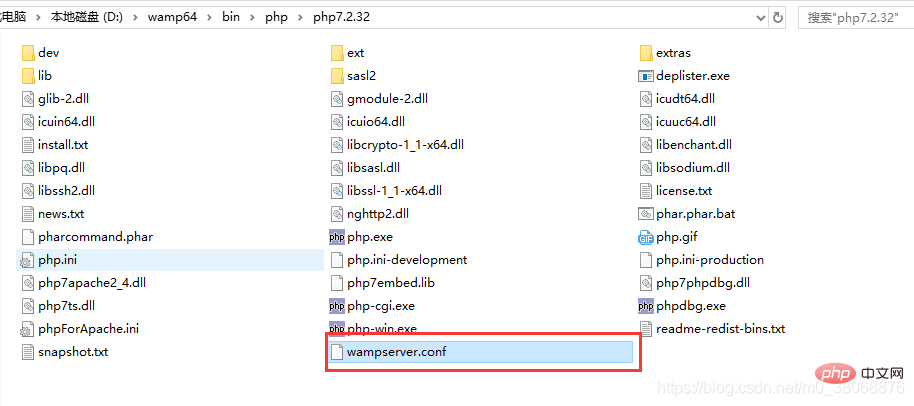Select file name libpq.dll
This screenshot has width=914, height=406.
pyautogui.click(x=61, y=168)
